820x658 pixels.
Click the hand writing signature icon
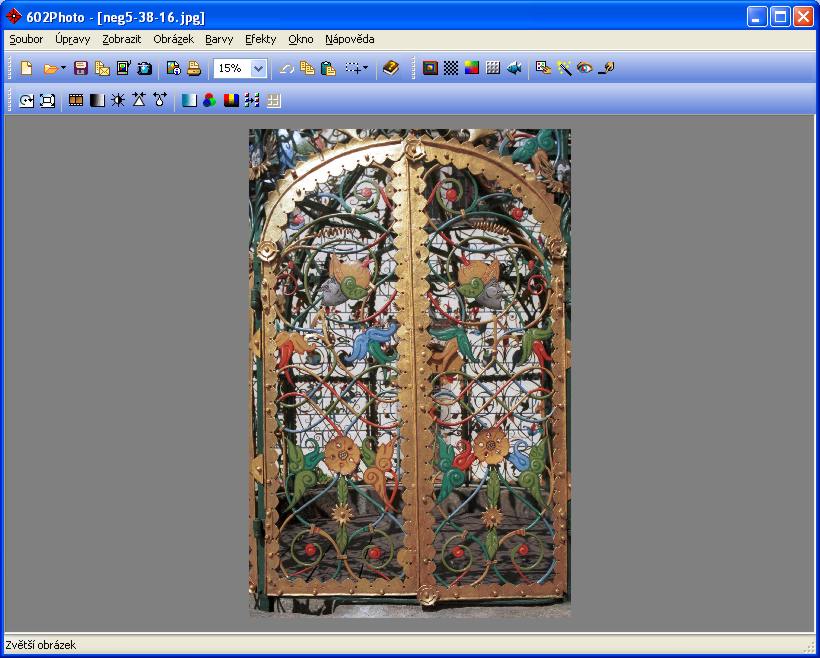606,68
